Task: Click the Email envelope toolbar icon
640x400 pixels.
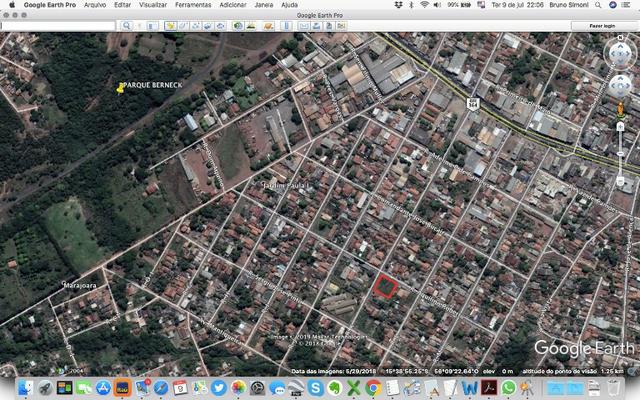Action: pyautogui.click(x=304, y=26)
